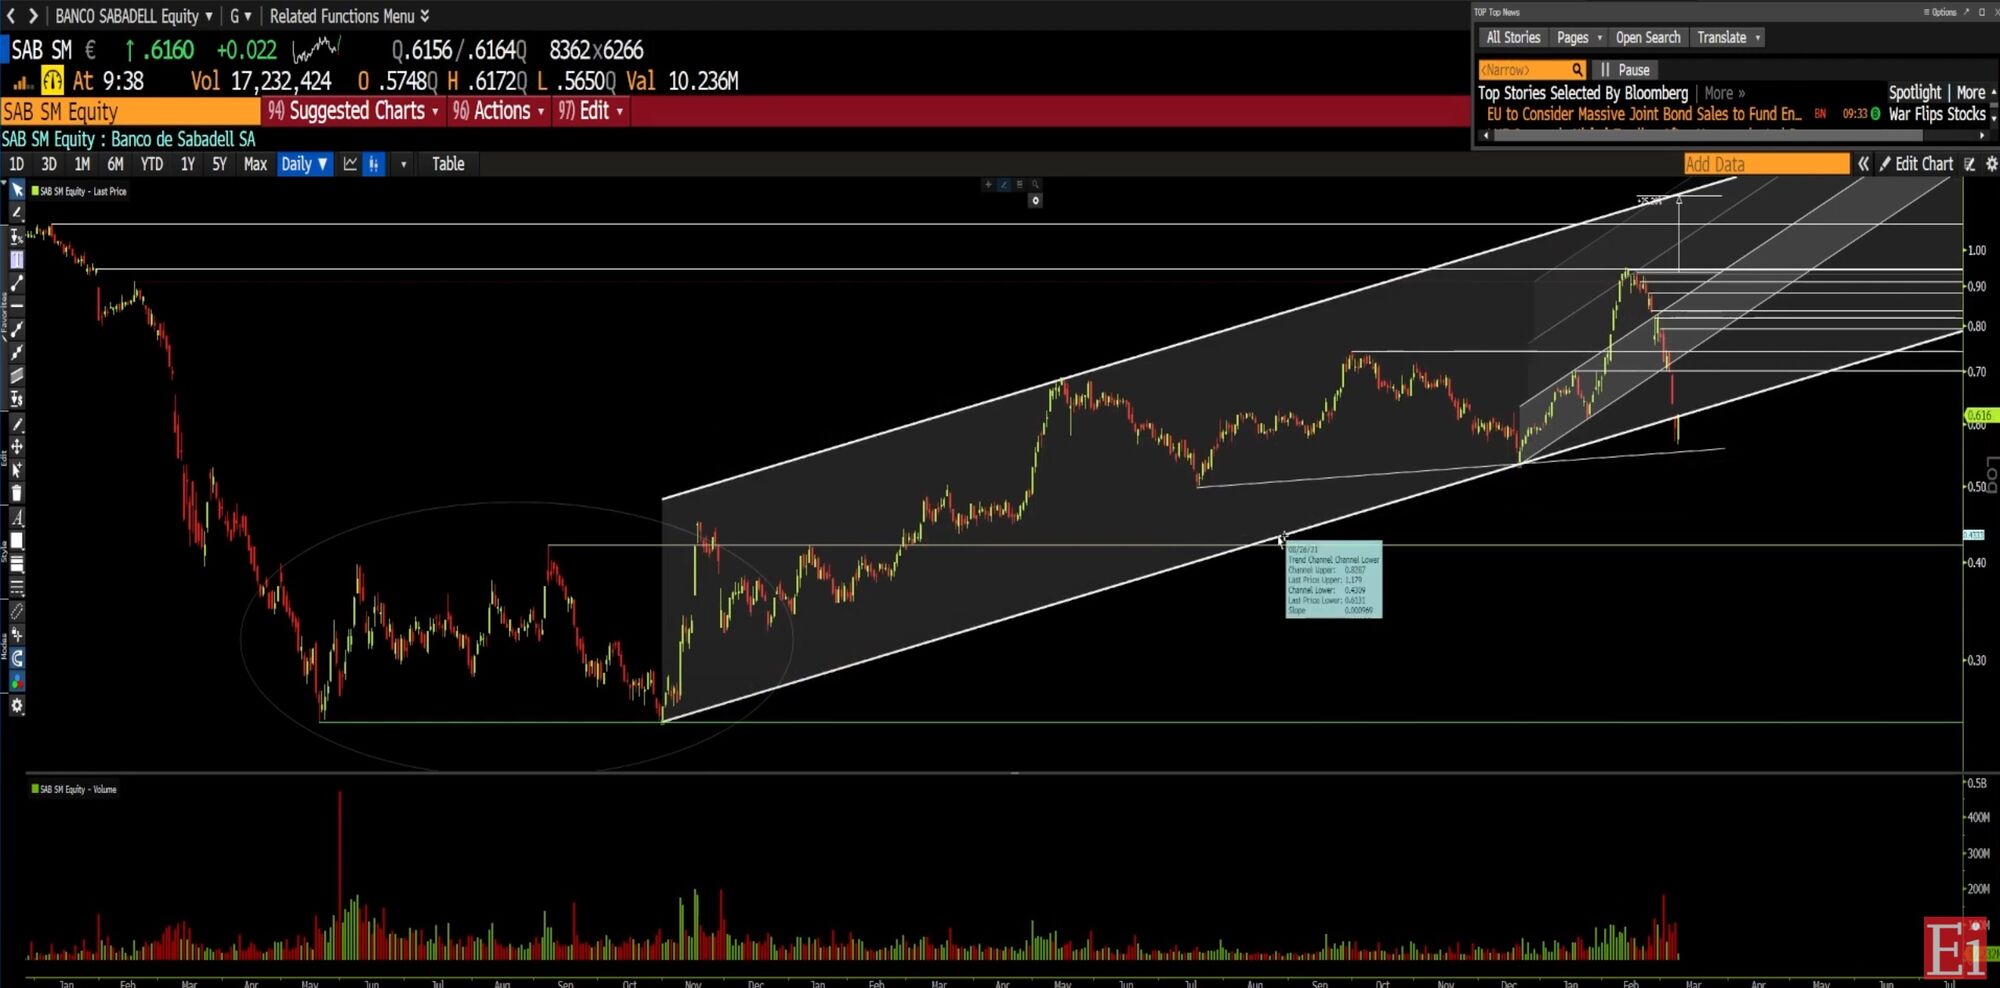Toggle the magnet snap mode
The image size is (2000, 988).
click(17, 658)
